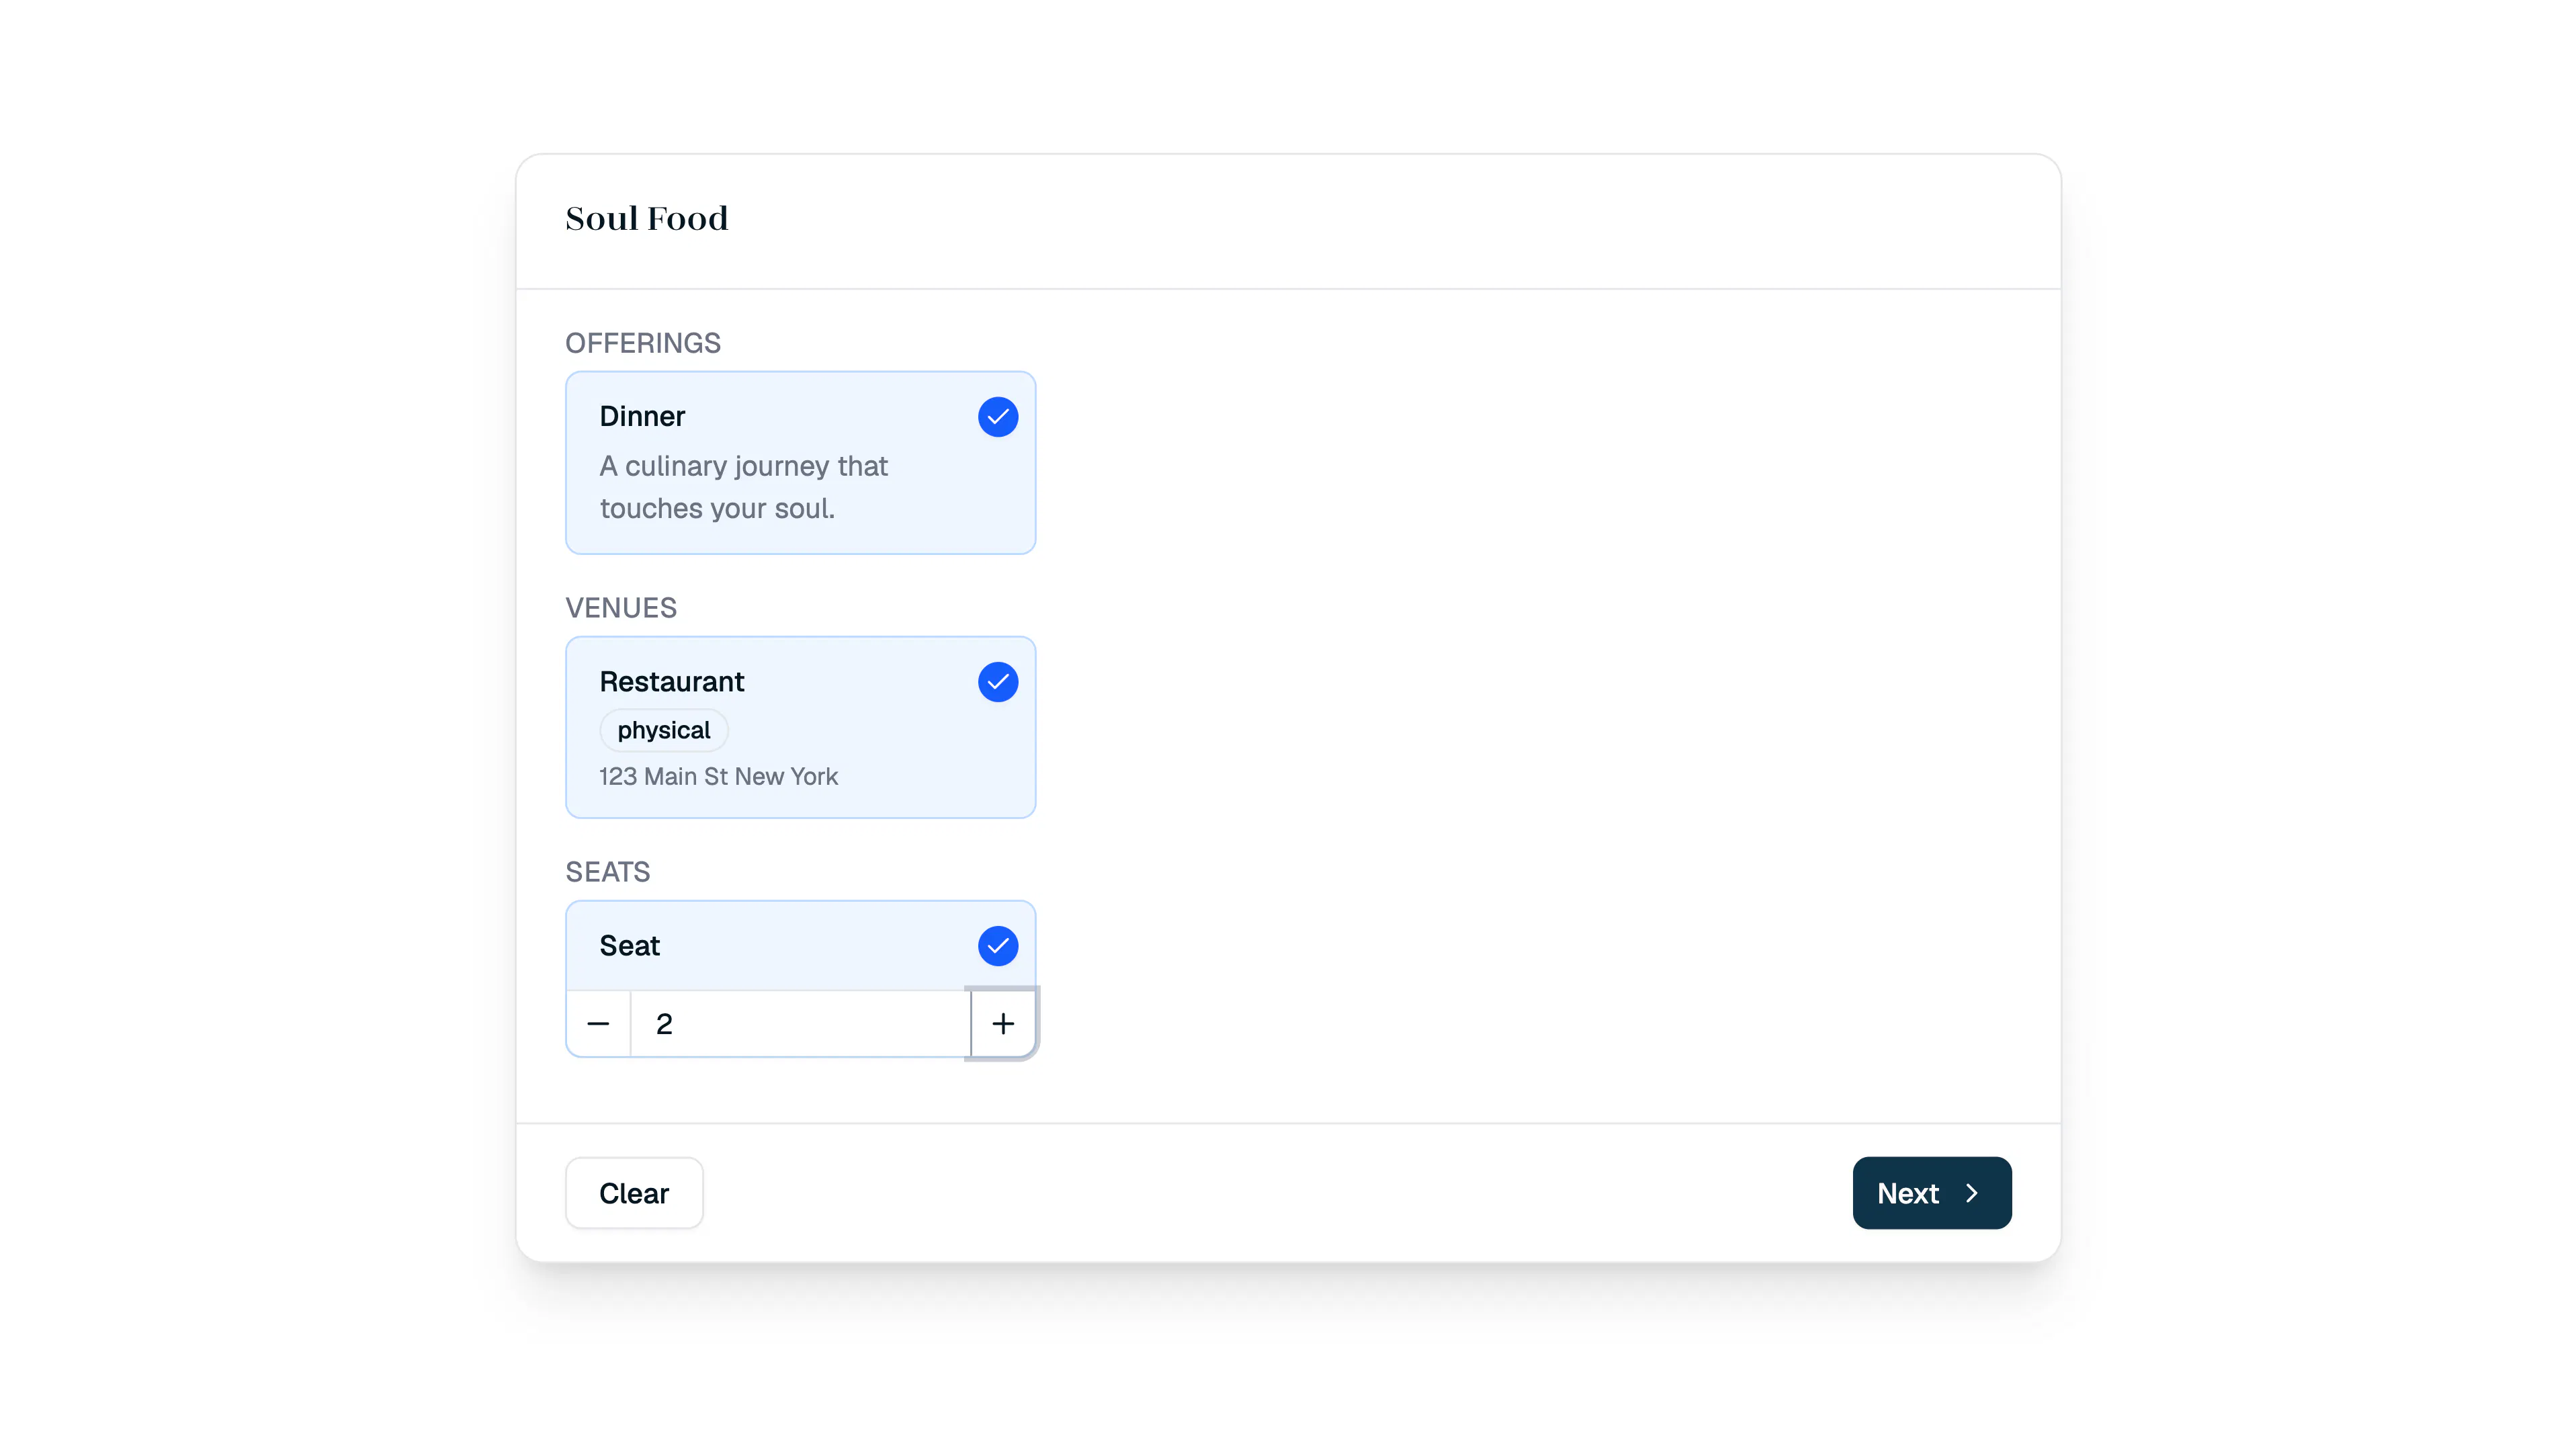
Task: Click the OFFERINGS section label
Action: (x=643, y=343)
